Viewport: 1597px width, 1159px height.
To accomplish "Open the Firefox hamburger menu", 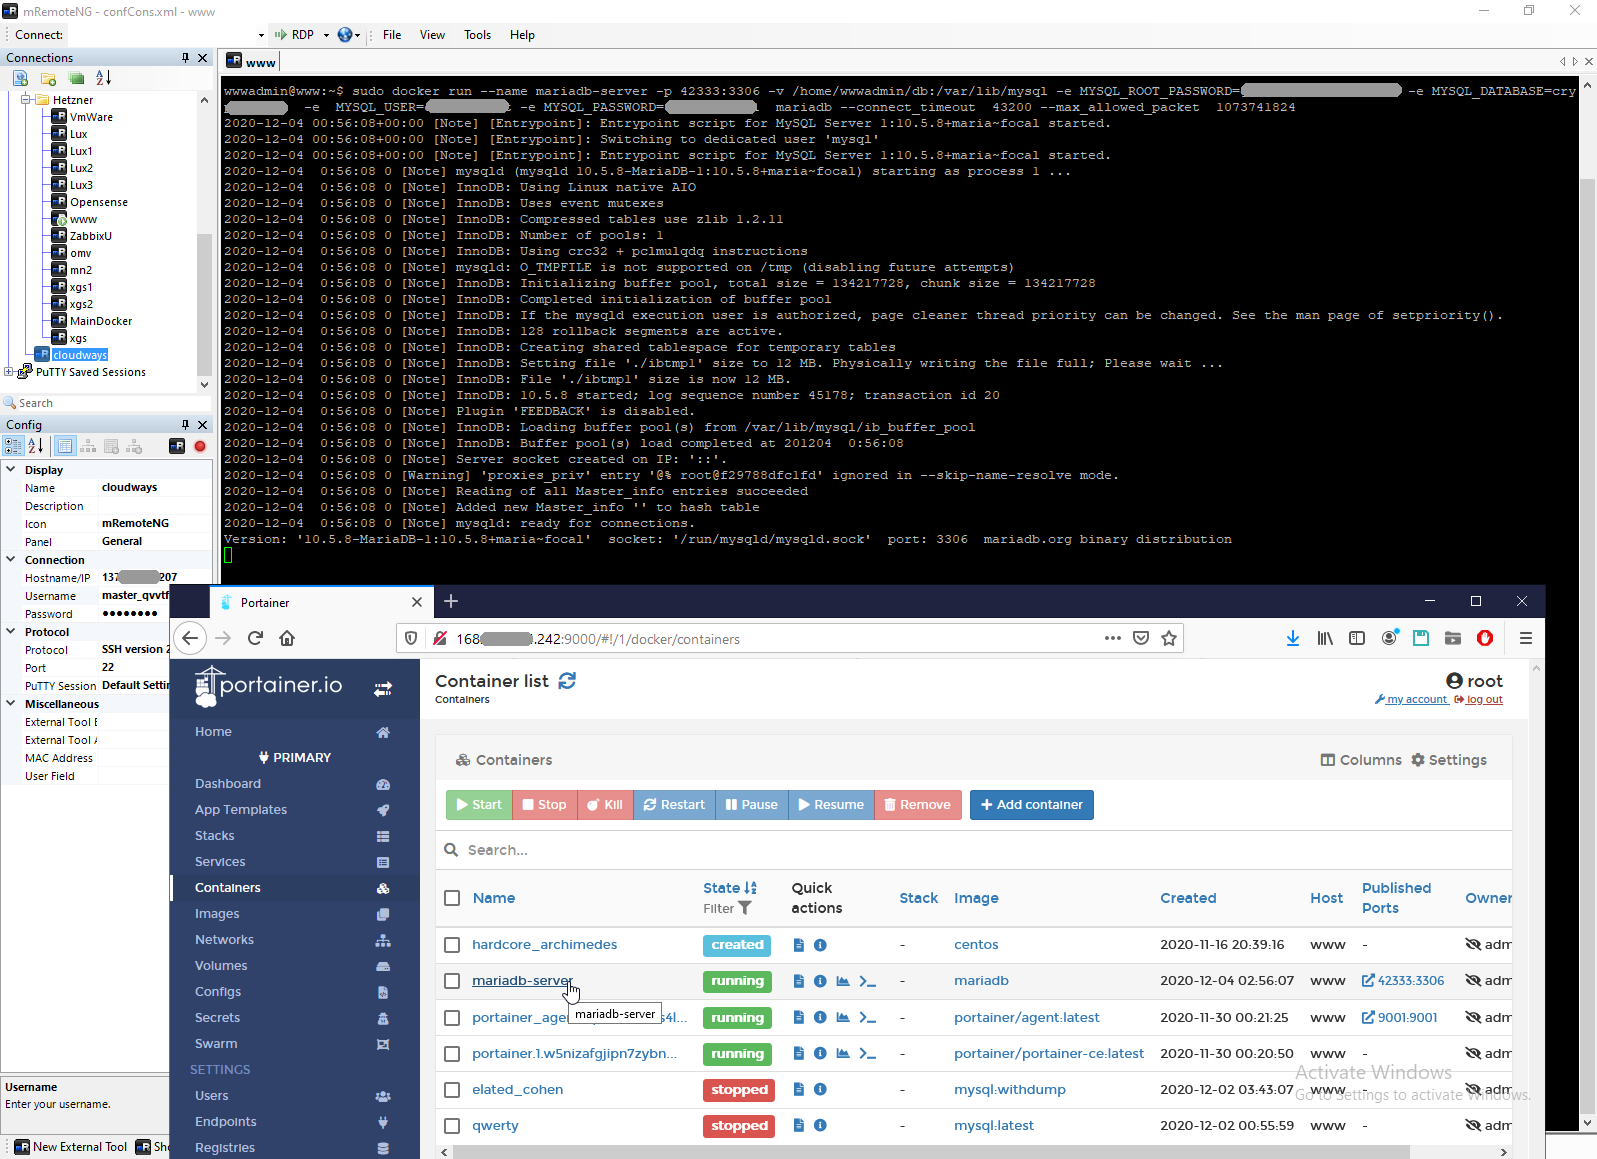I will pyautogui.click(x=1526, y=638).
